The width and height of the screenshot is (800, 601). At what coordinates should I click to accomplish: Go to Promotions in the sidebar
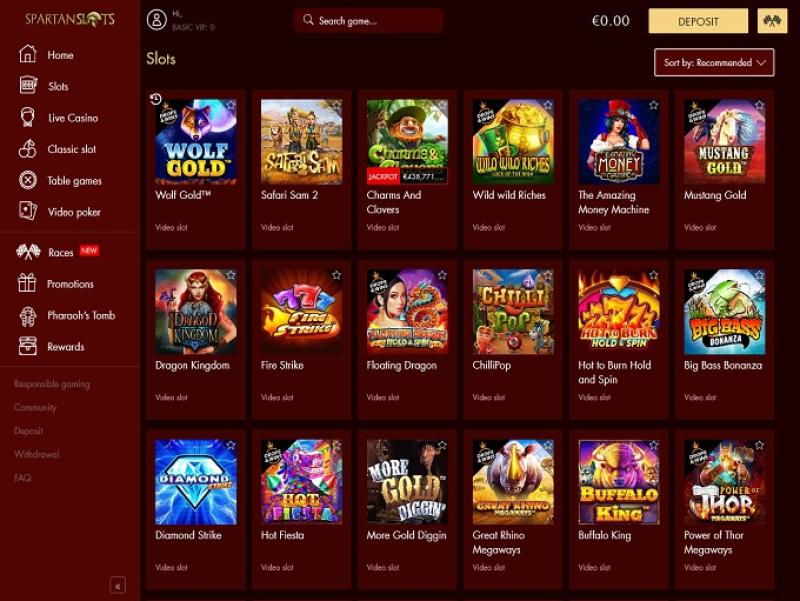pyautogui.click(x=68, y=284)
